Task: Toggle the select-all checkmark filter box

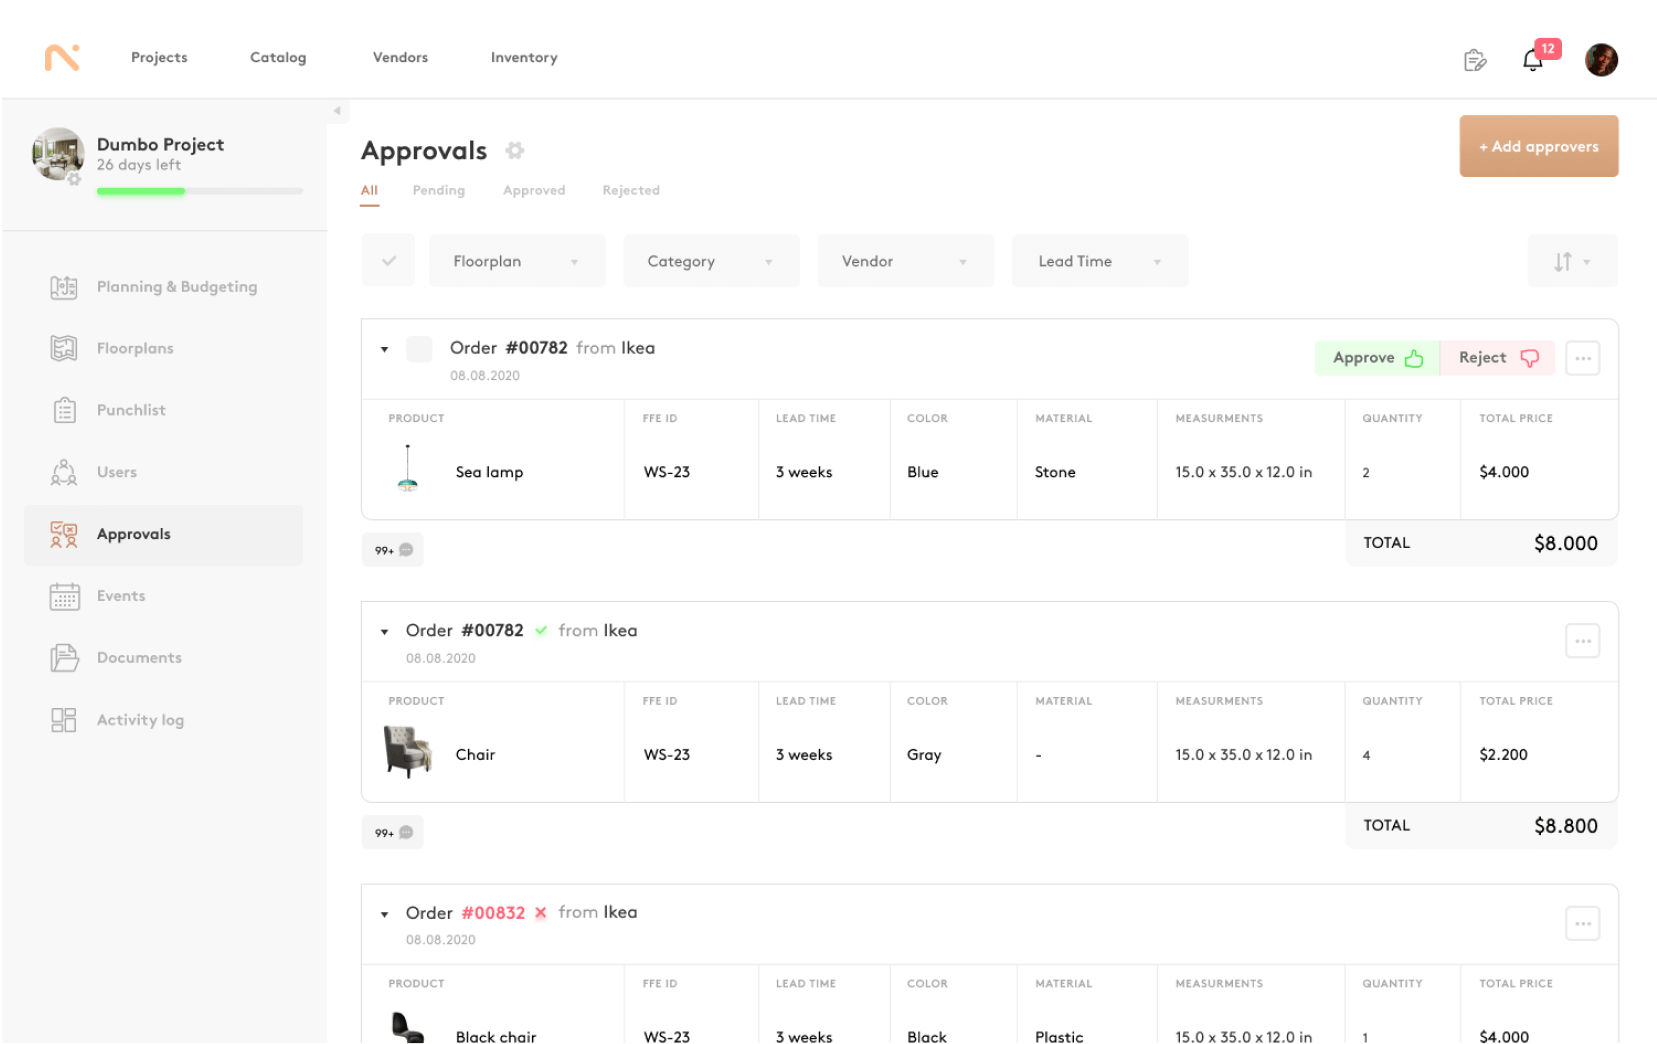Action: pos(388,261)
